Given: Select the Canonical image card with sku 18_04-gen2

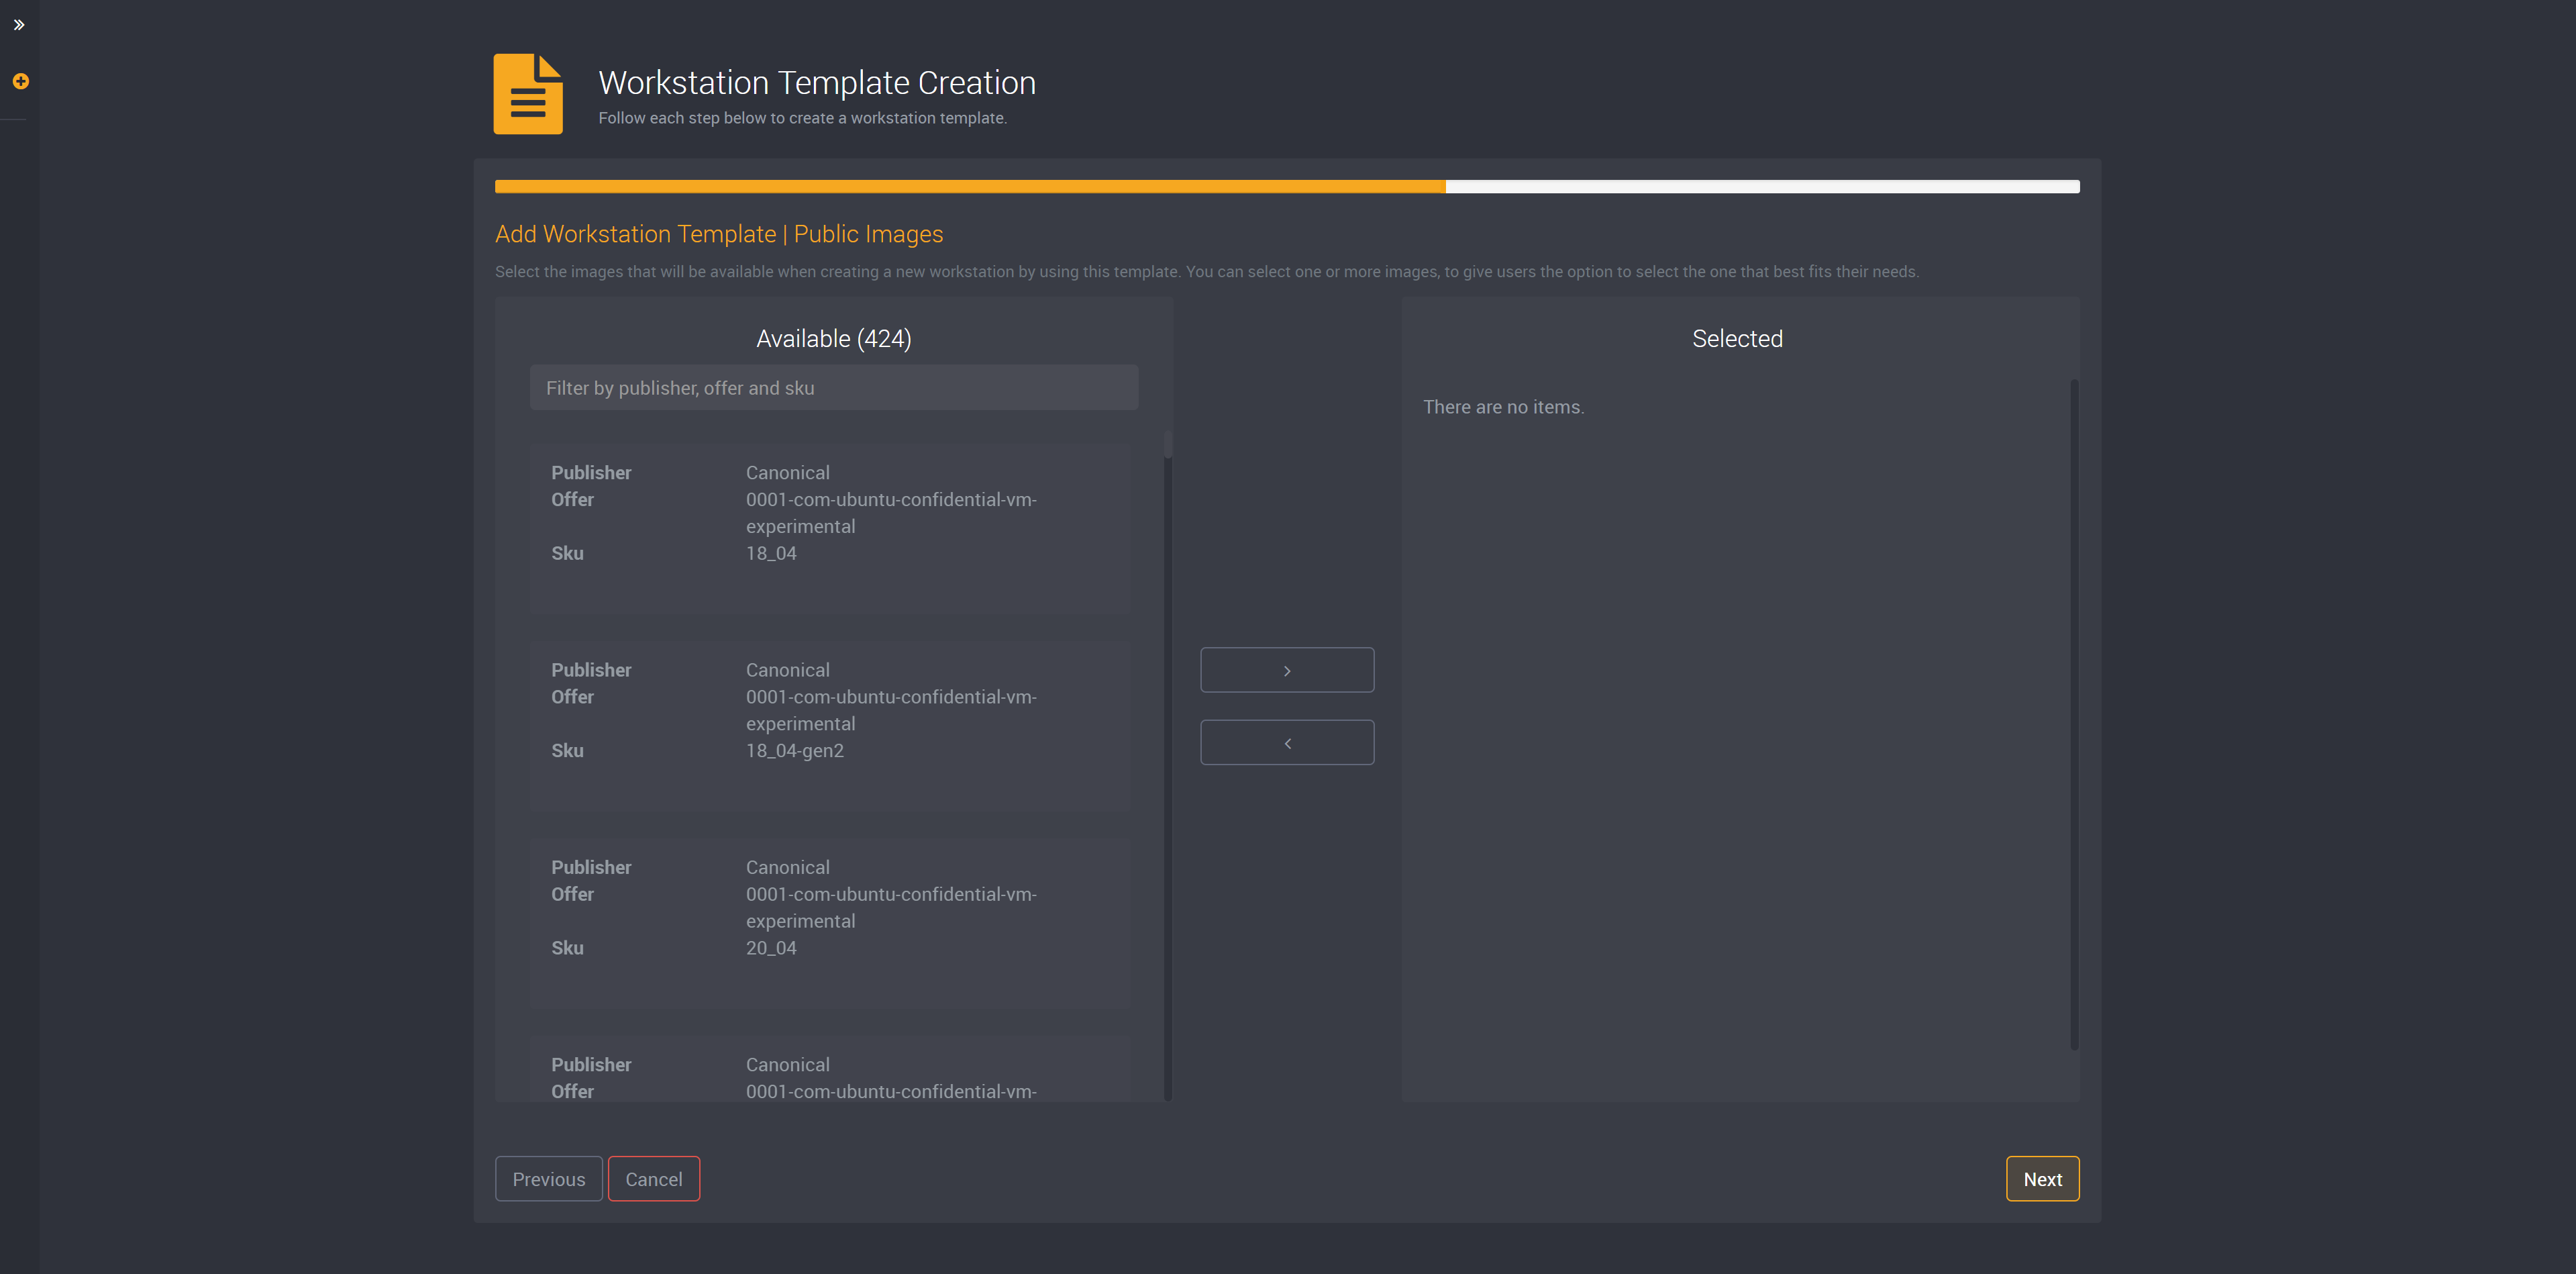Looking at the screenshot, I should point(830,725).
